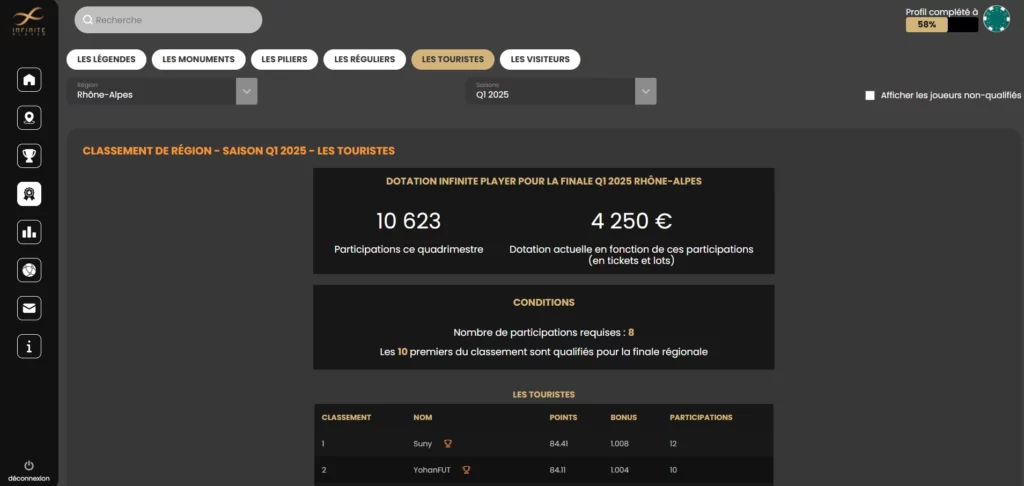Expand the Saisons dropdown arrow
Viewport: 1024px width, 486px height.
(x=645, y=91)
